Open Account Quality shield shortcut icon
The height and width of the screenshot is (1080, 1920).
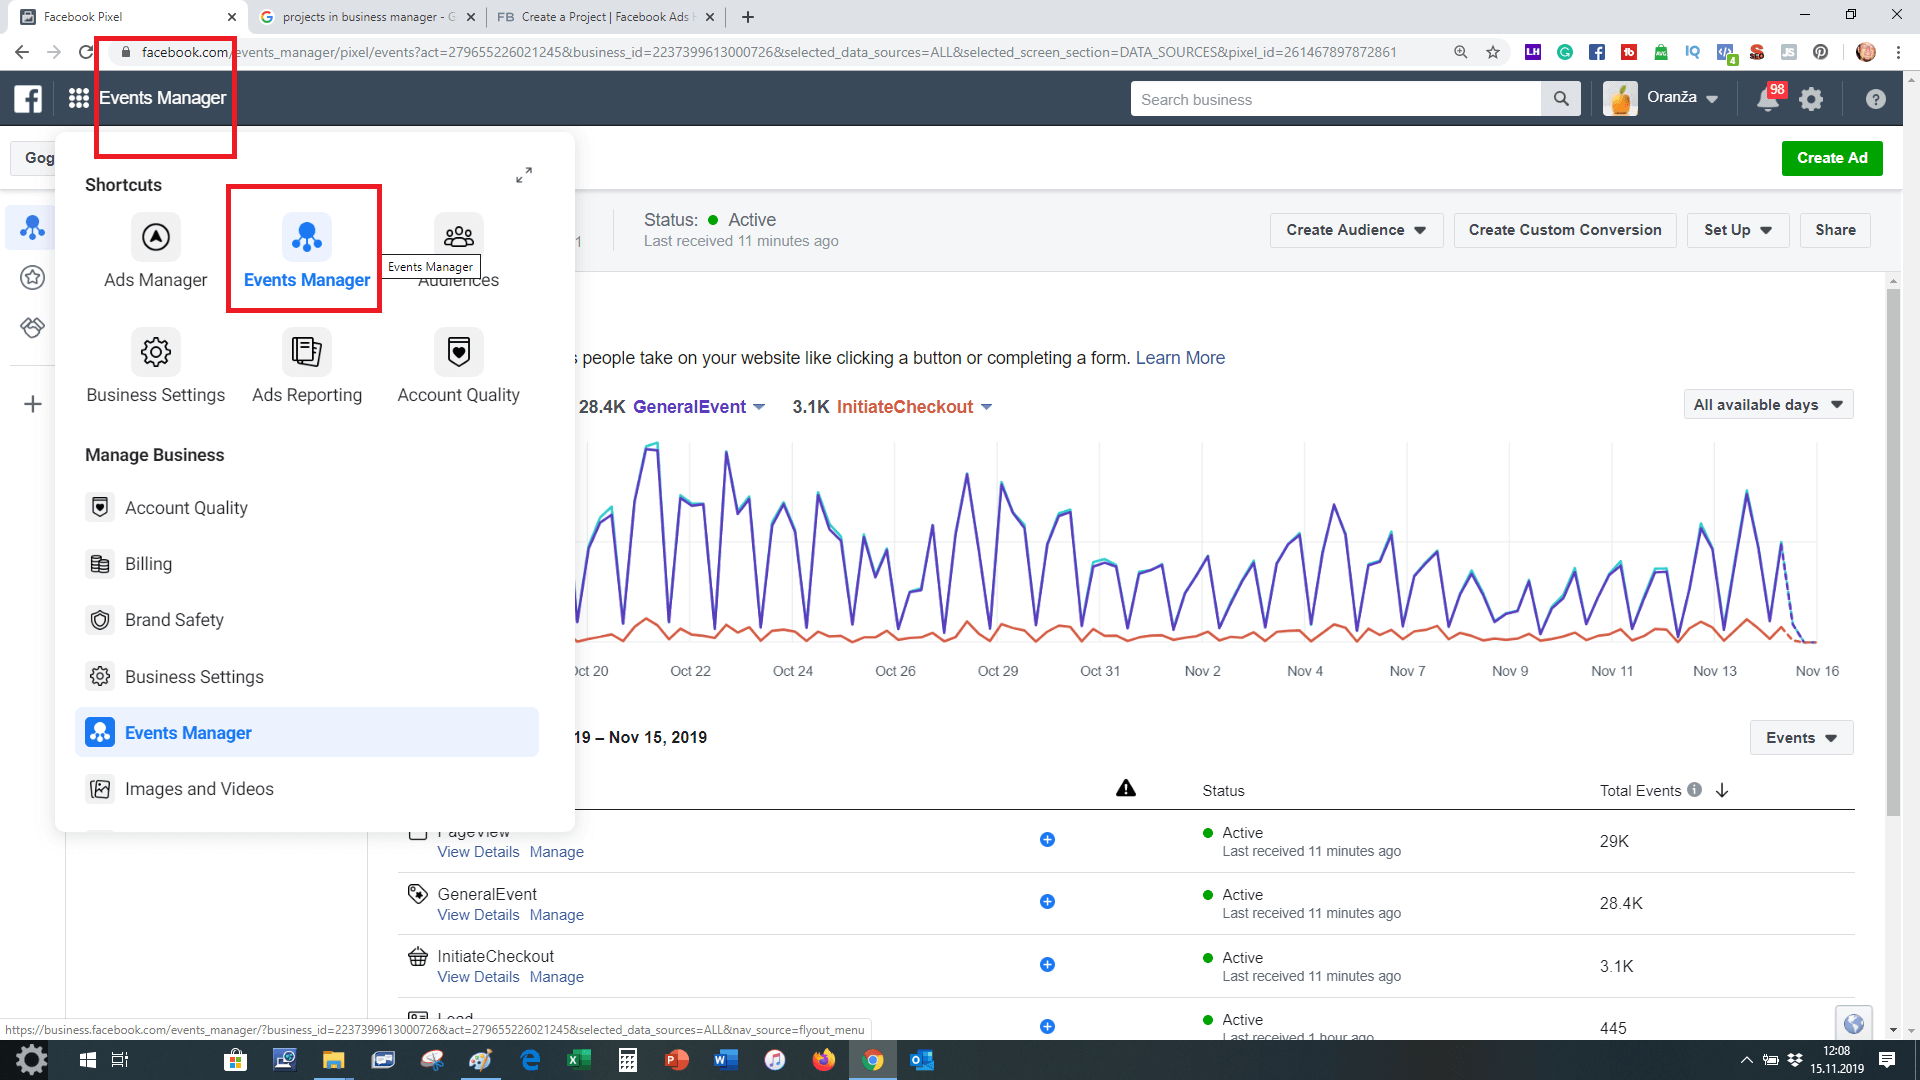click(458, 352)
